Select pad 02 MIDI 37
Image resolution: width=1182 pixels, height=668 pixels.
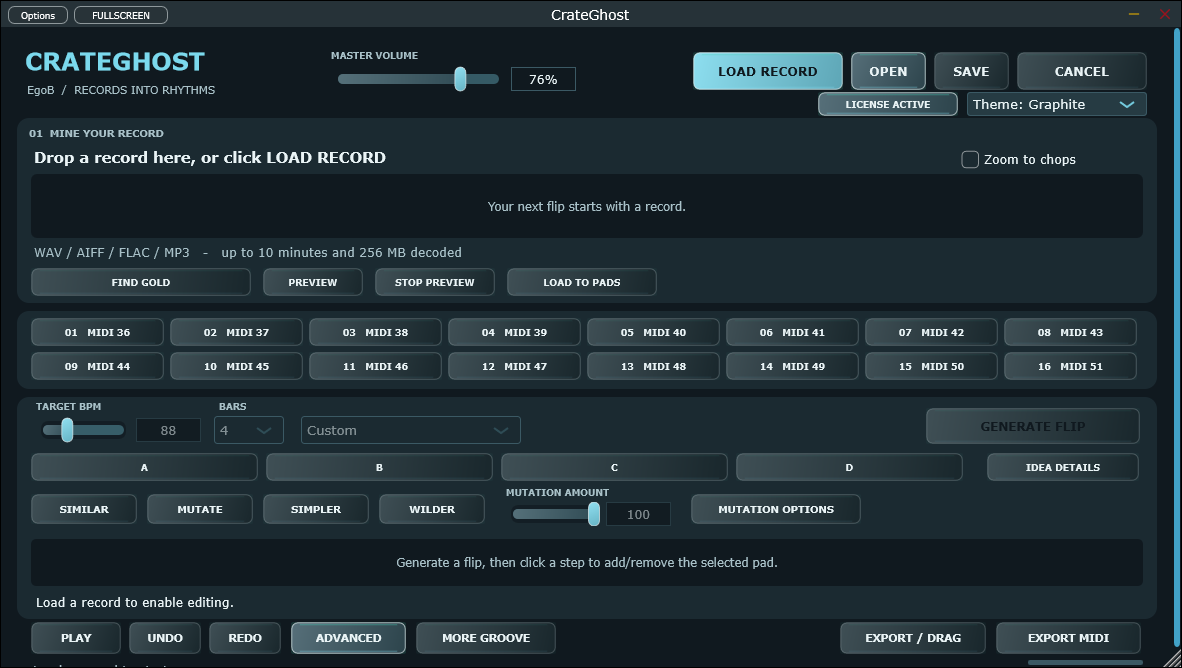click(x=236, y=332)
